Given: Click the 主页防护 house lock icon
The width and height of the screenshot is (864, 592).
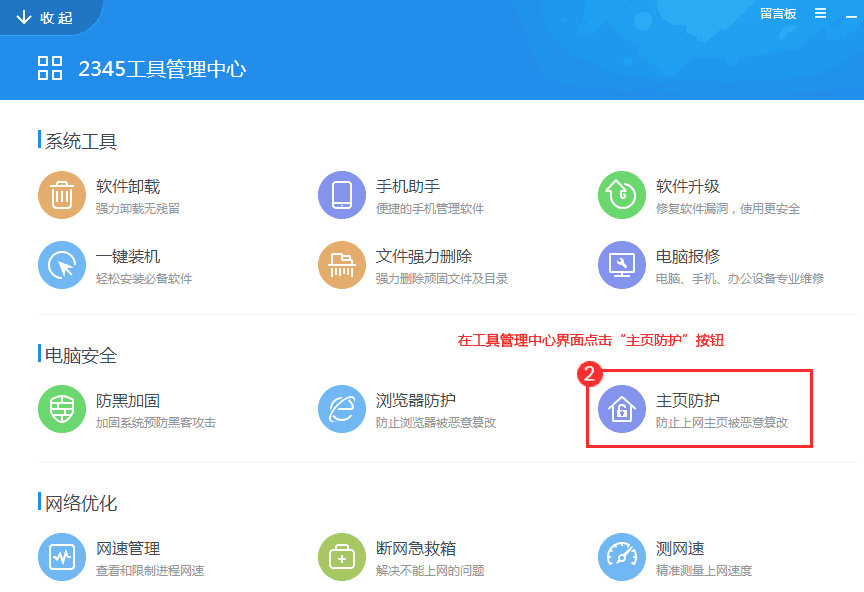Looking at the screenshot, I should click(x=622, y=408).
